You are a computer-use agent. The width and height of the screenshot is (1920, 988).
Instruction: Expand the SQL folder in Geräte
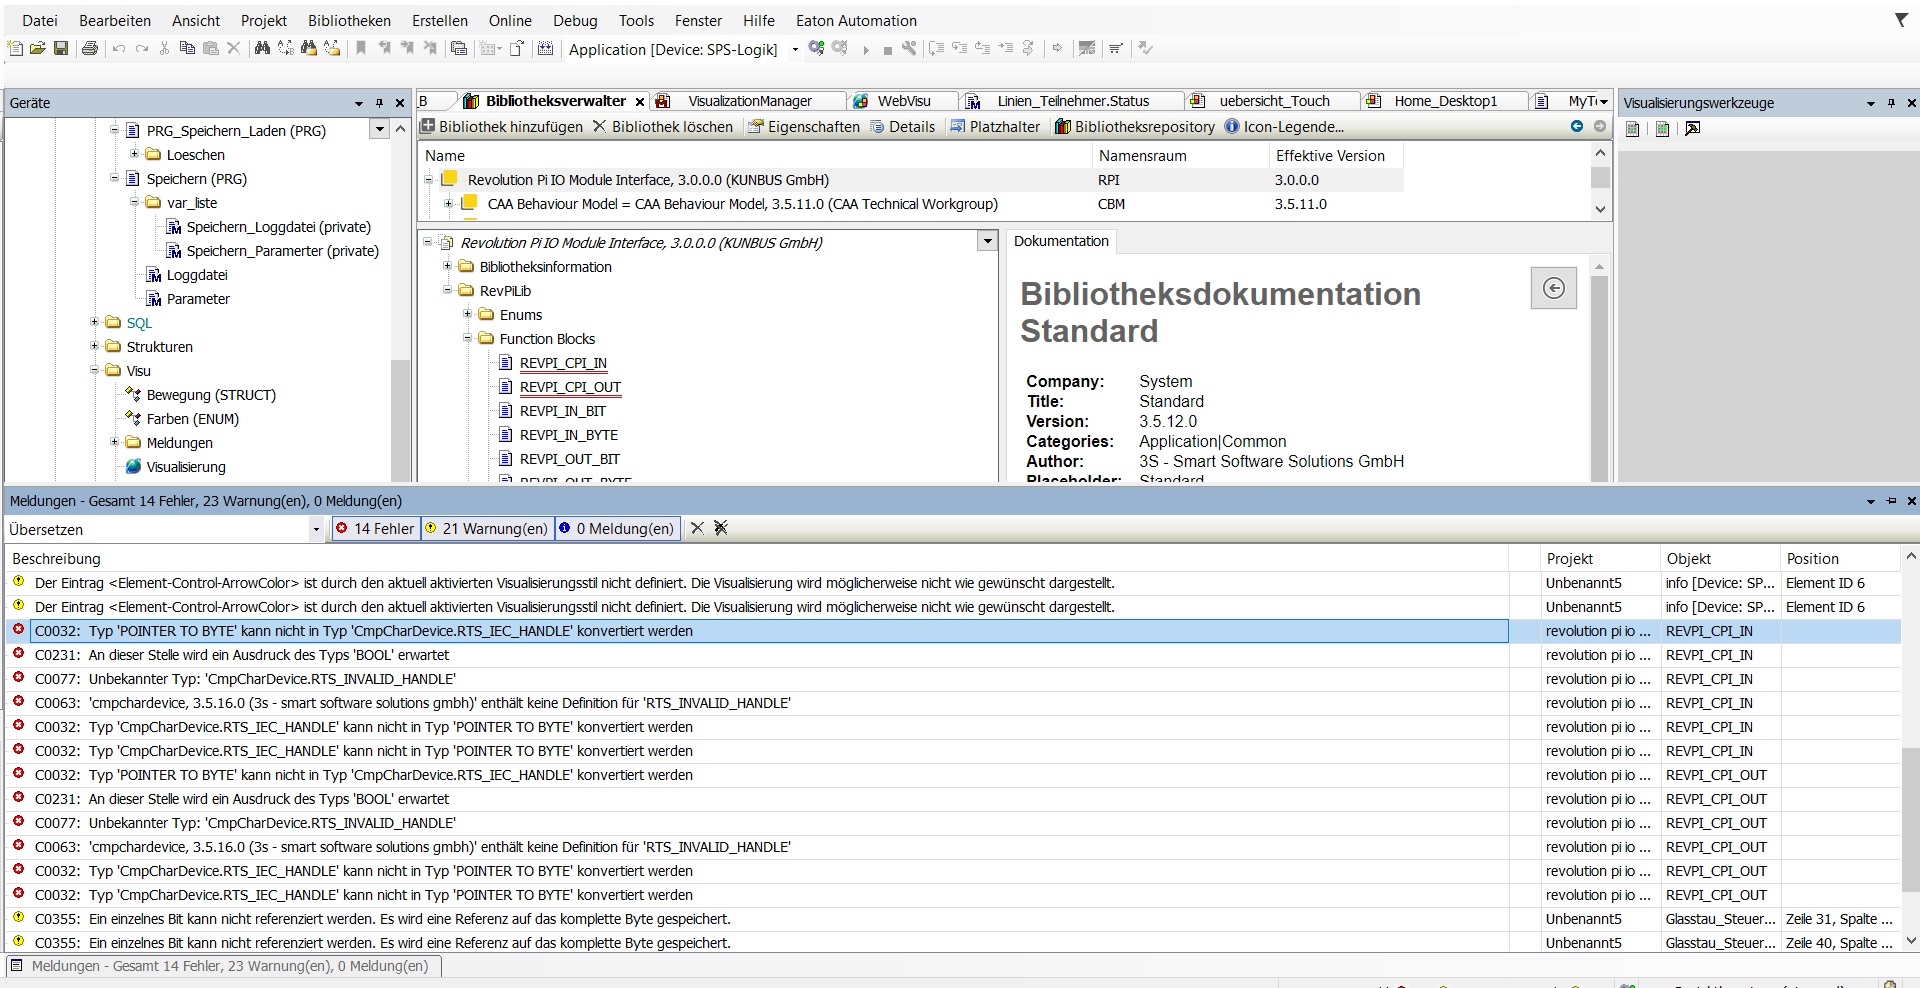point(94,322)
